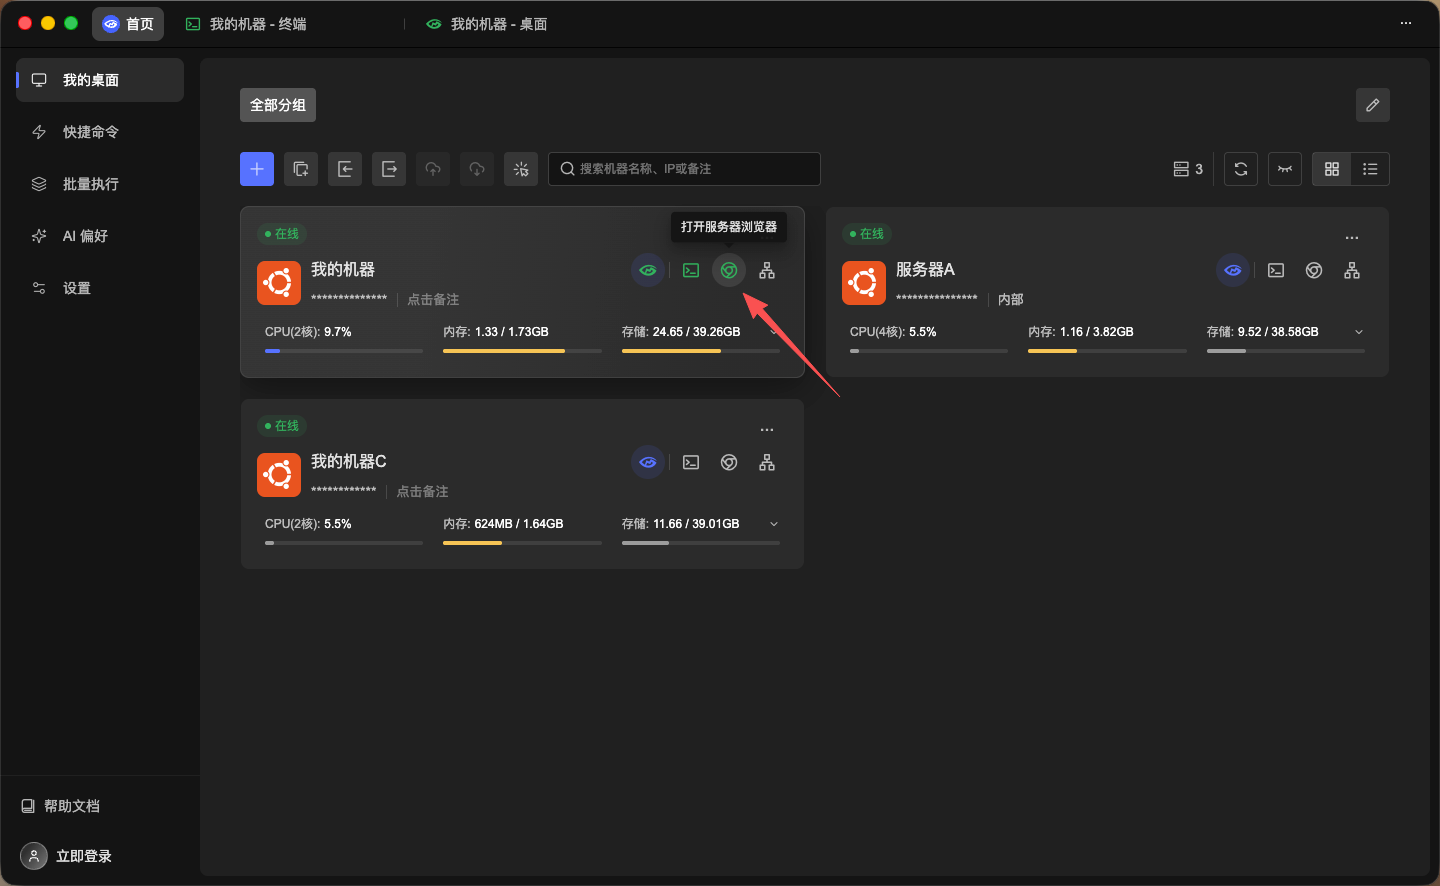Viewport: 1440px width, 886px height.
Task: Toggle the closed-eye hide info button
Action: coord(1285,169)
